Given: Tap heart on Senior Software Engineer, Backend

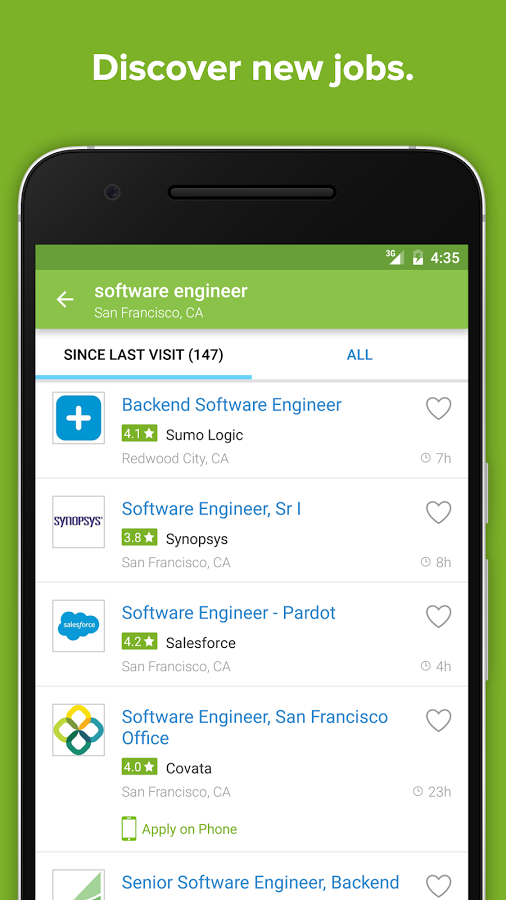Looking at the screenshot, I should (x=438, y=885).
